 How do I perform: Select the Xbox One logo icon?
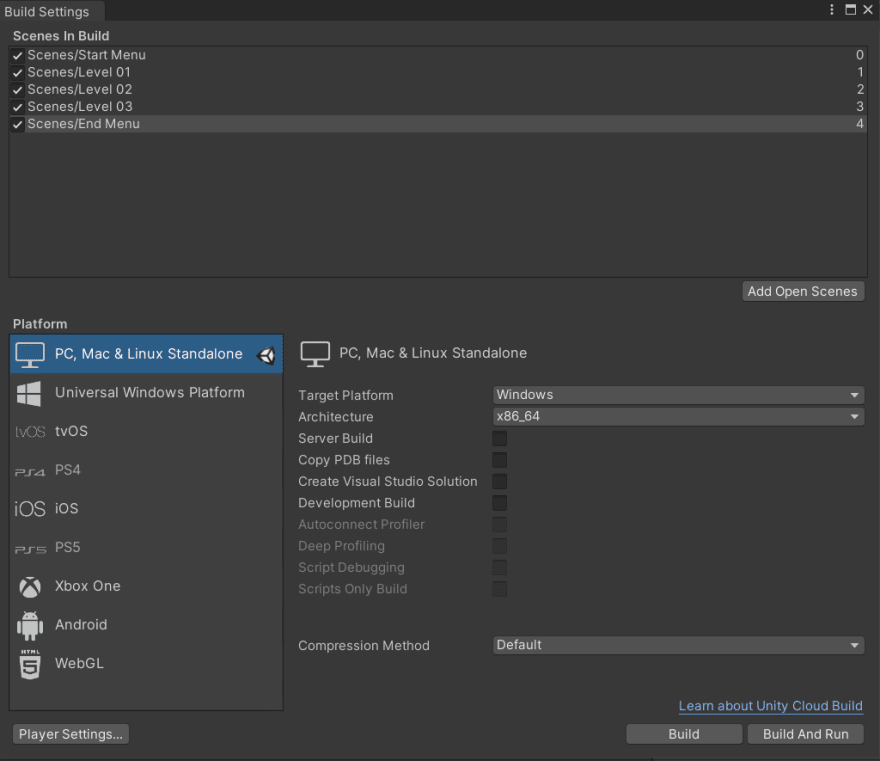30,587
